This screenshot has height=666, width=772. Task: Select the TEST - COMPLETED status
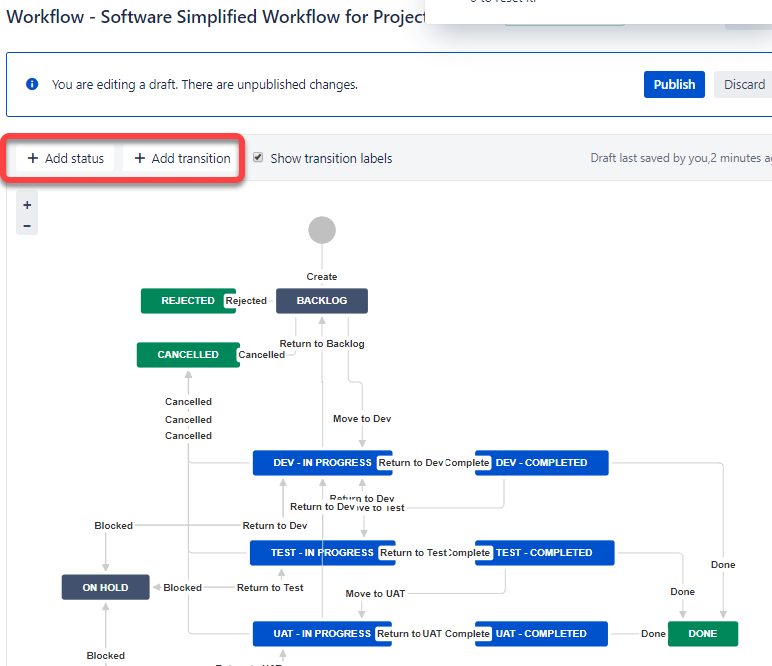coord(545,553)
